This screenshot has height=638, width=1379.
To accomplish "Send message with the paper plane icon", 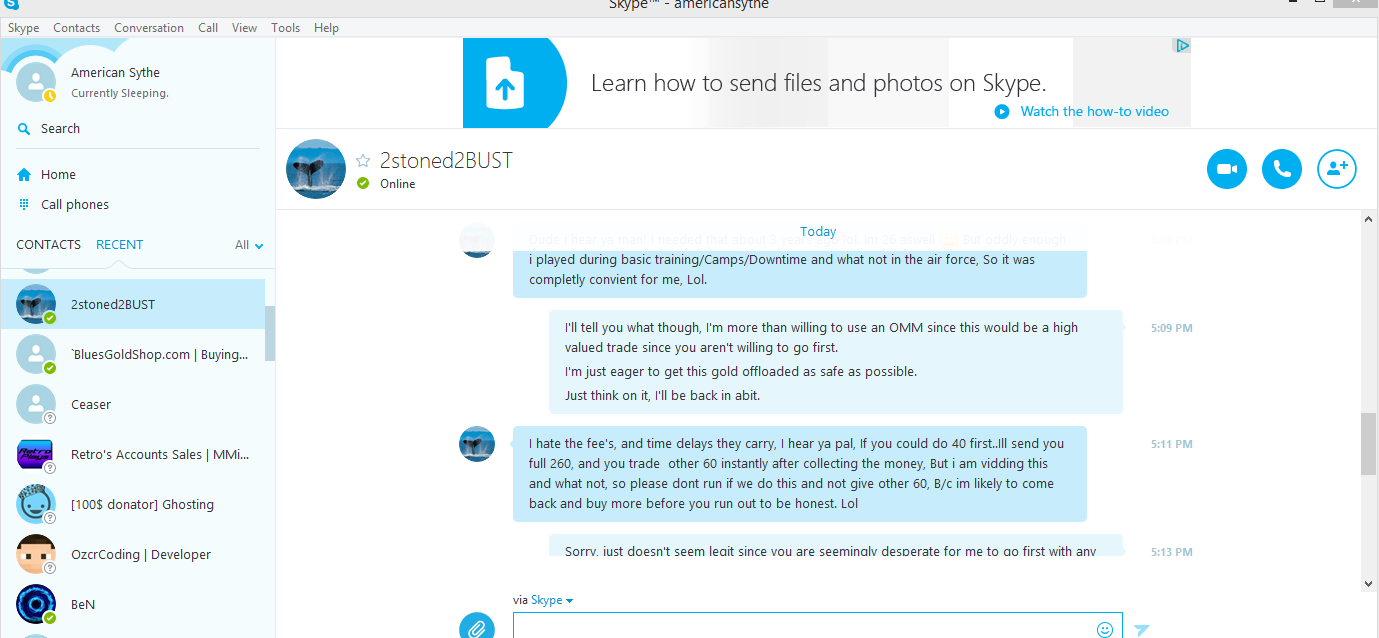I will point(1141,630).
